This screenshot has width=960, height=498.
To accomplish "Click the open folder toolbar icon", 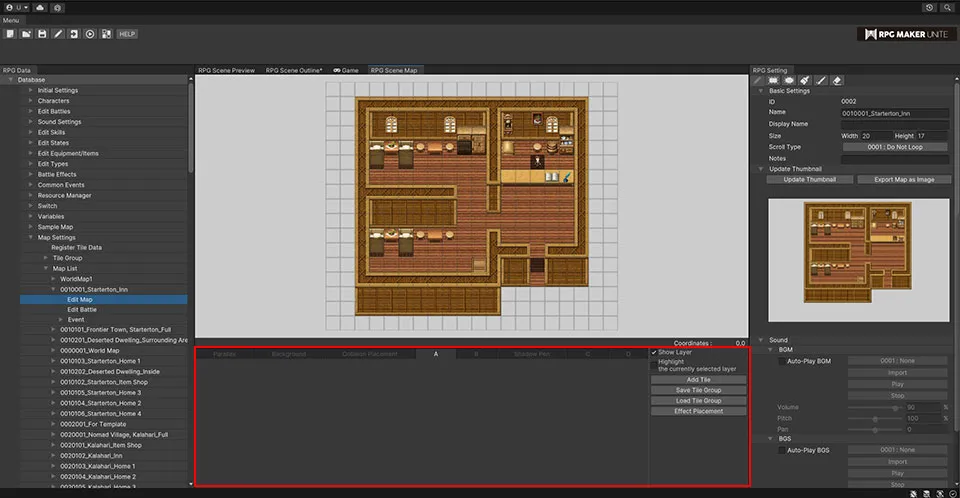I will pyautogui.click(x=25, y=34).
